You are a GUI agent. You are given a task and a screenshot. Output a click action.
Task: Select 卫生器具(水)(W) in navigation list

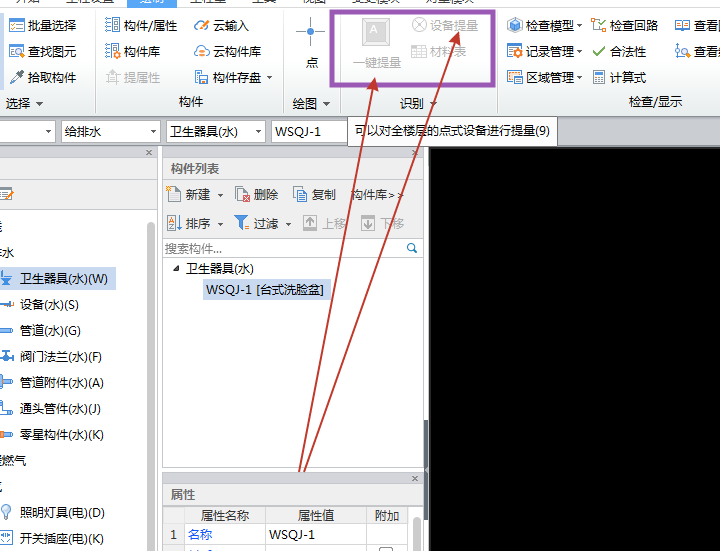click(57, 279)
